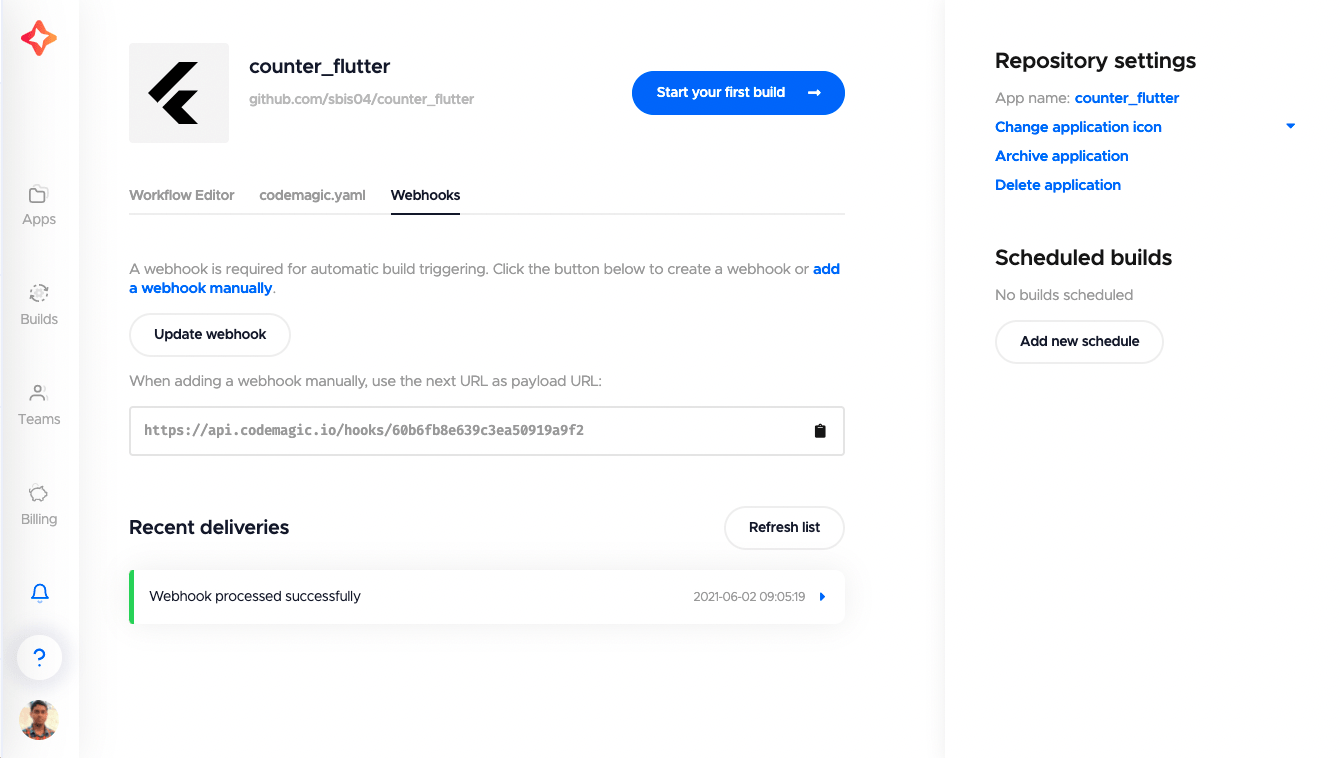Click the Flutter app icon thumbnail
Screen dimensions: 1340x758
coord(179,93)
